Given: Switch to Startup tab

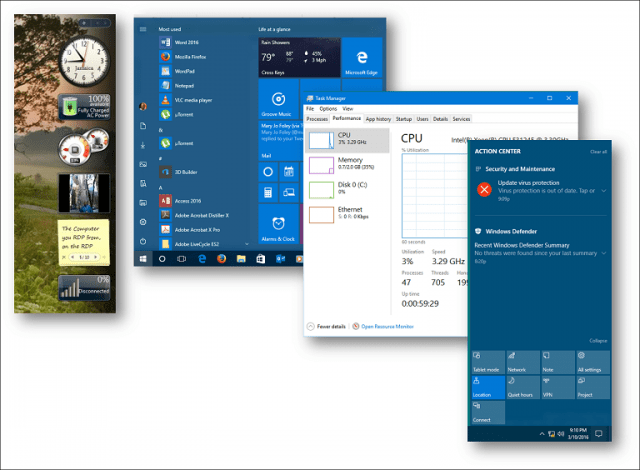Looking at the screenshot, I should pos(404,119).
